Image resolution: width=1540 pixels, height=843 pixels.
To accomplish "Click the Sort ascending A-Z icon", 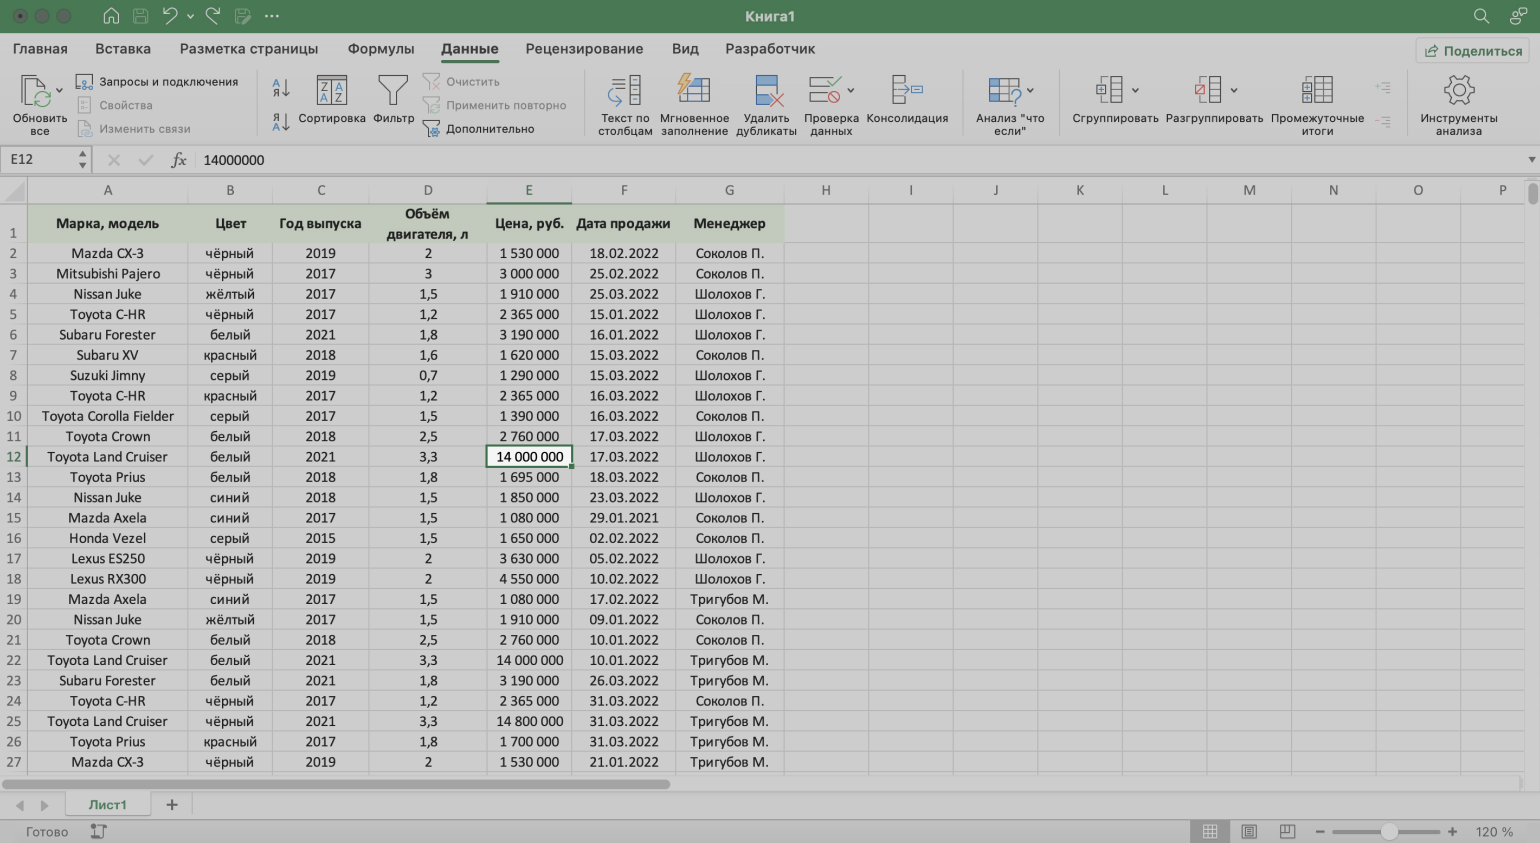I will [x=281, y=89].
